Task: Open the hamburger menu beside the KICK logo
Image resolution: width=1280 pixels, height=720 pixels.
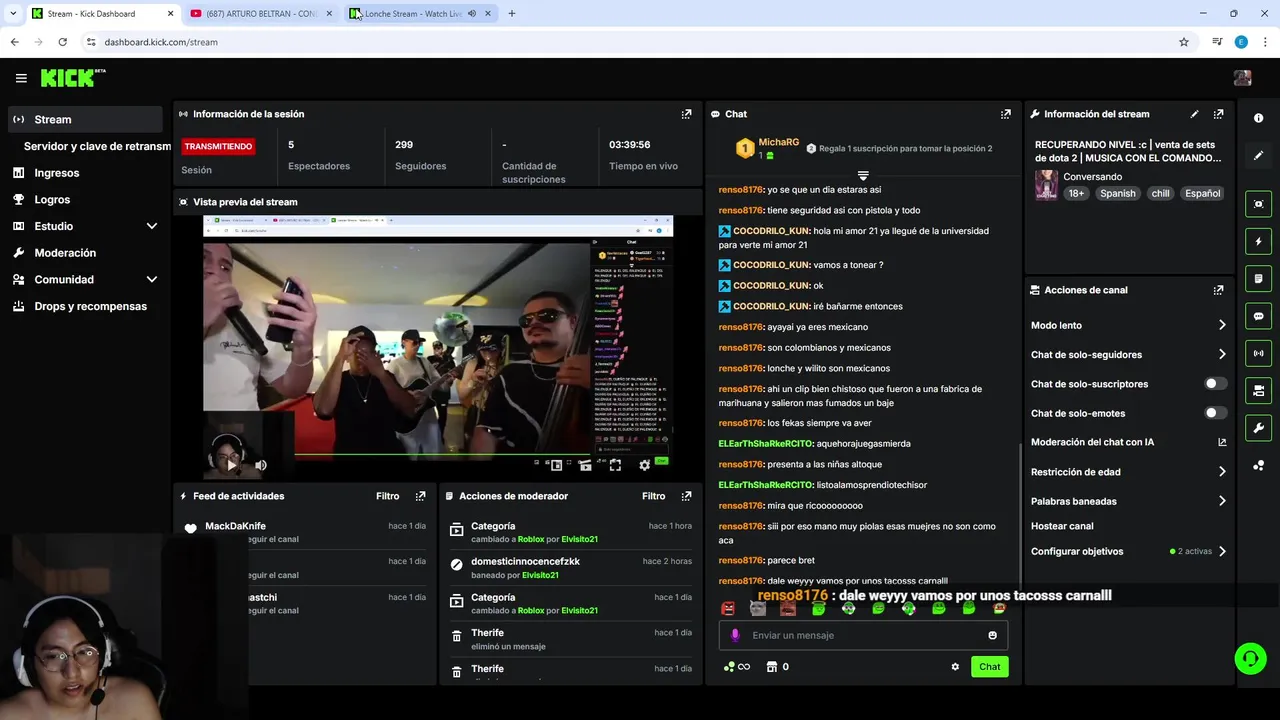Action: click(21, 78)
